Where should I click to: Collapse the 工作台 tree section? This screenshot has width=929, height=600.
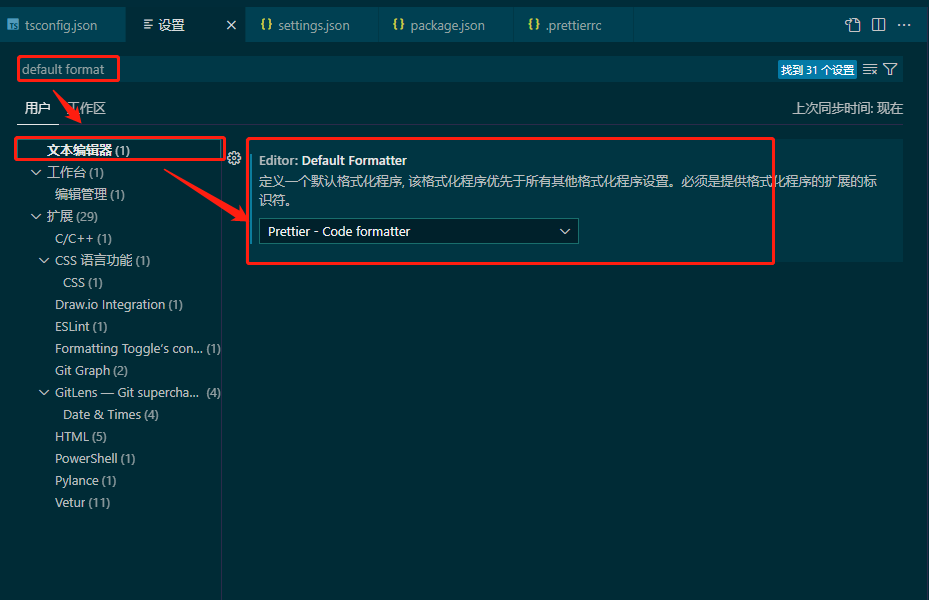tap(35, 171)
